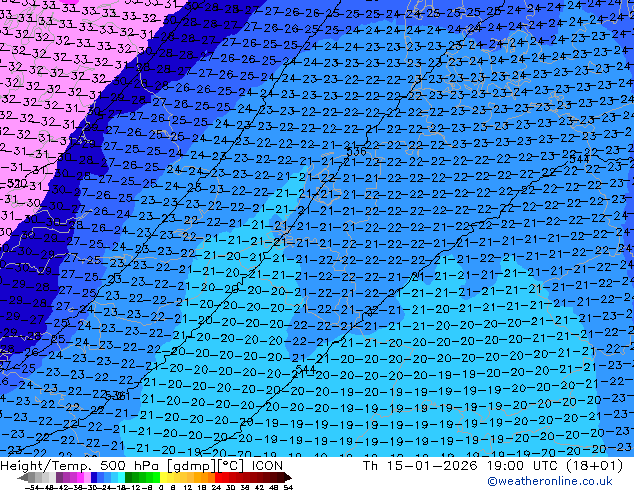The height and width of the screenshot is (490, 634).
Task: Click the cyan swatch at -18 in legend
Action: coord(121,477)
